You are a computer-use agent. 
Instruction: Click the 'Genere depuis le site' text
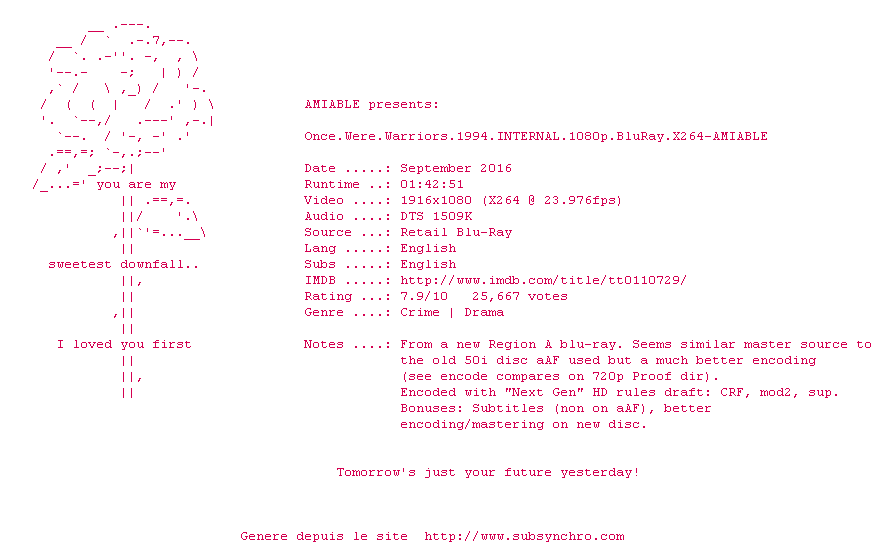(324, 536)
